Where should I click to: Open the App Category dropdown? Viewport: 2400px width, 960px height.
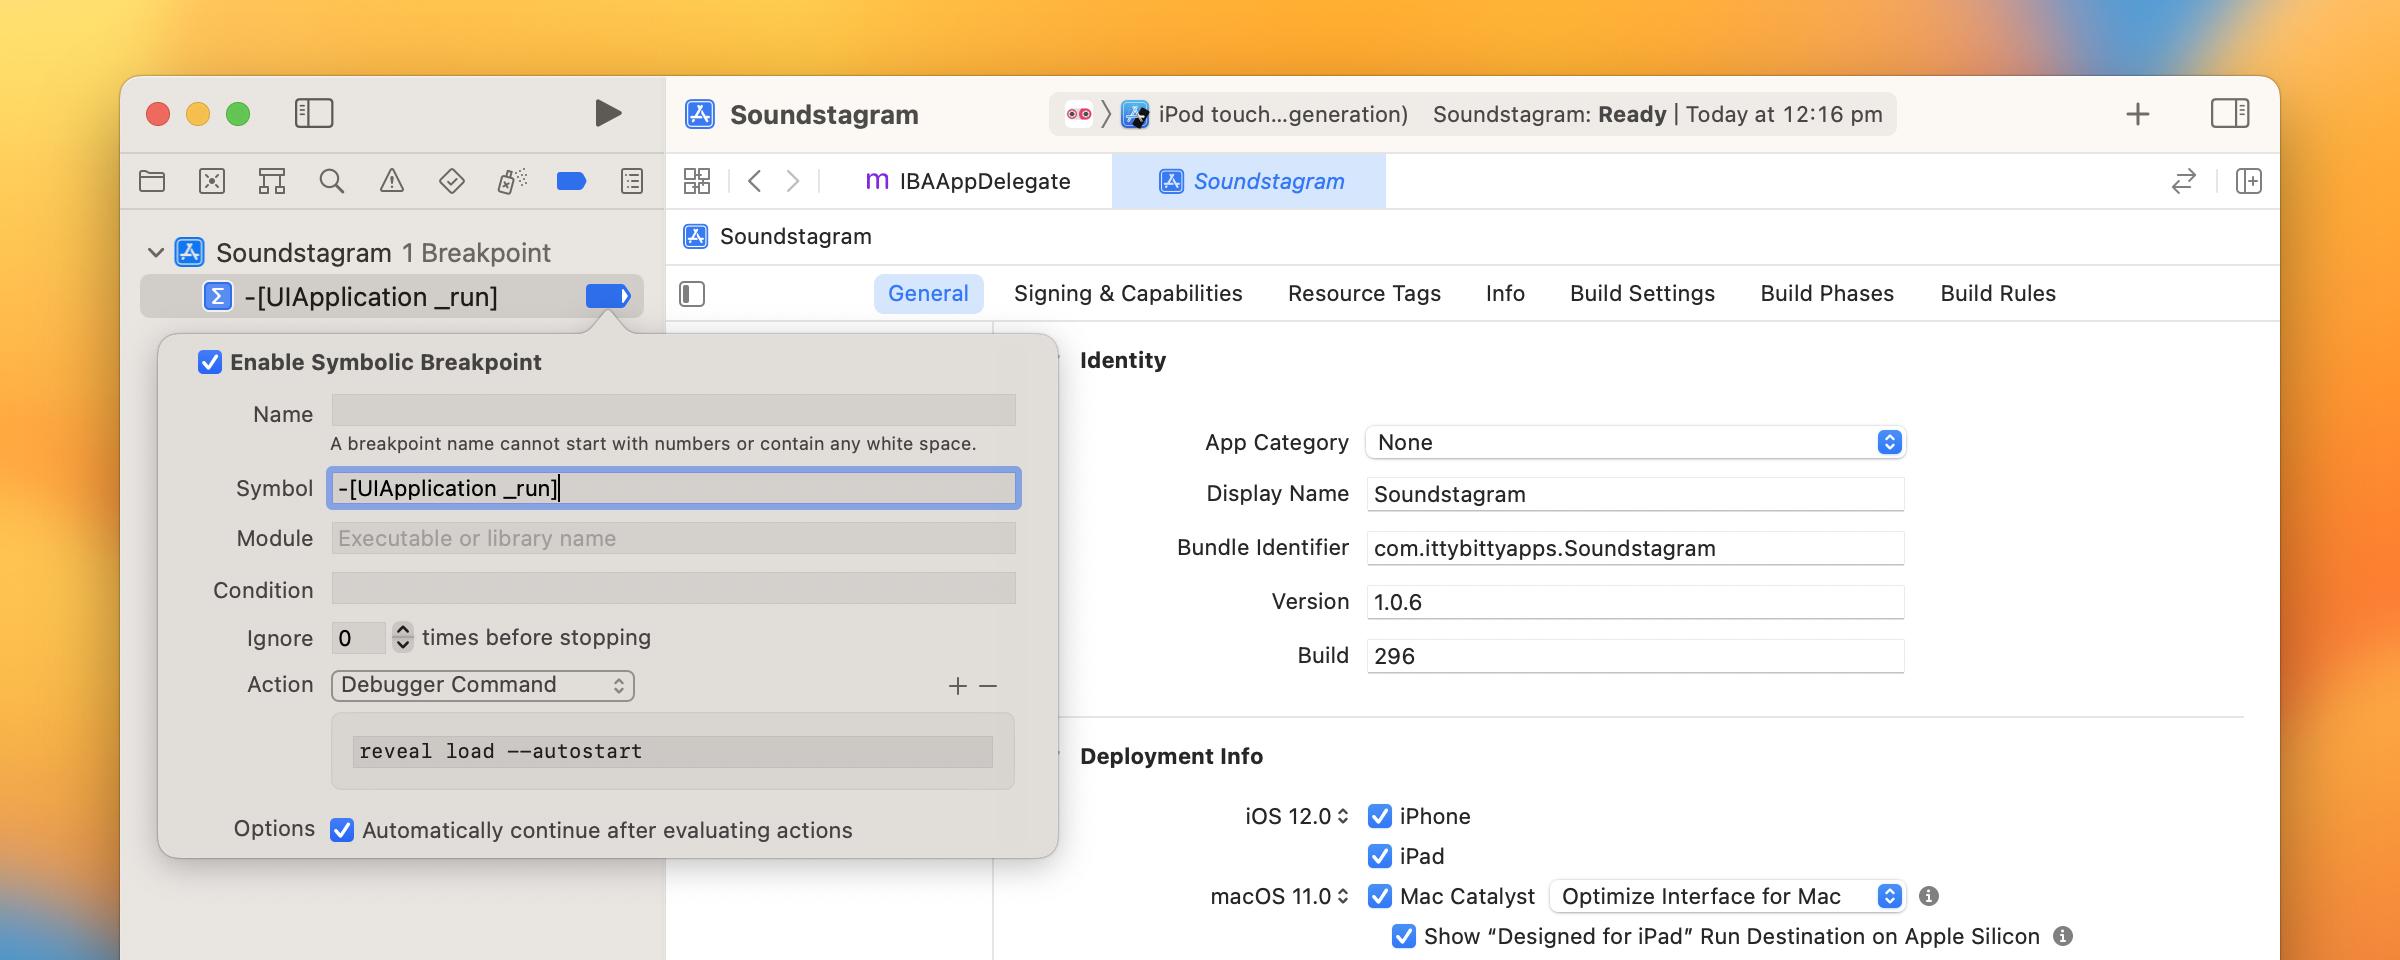(x=1635, y=442)
